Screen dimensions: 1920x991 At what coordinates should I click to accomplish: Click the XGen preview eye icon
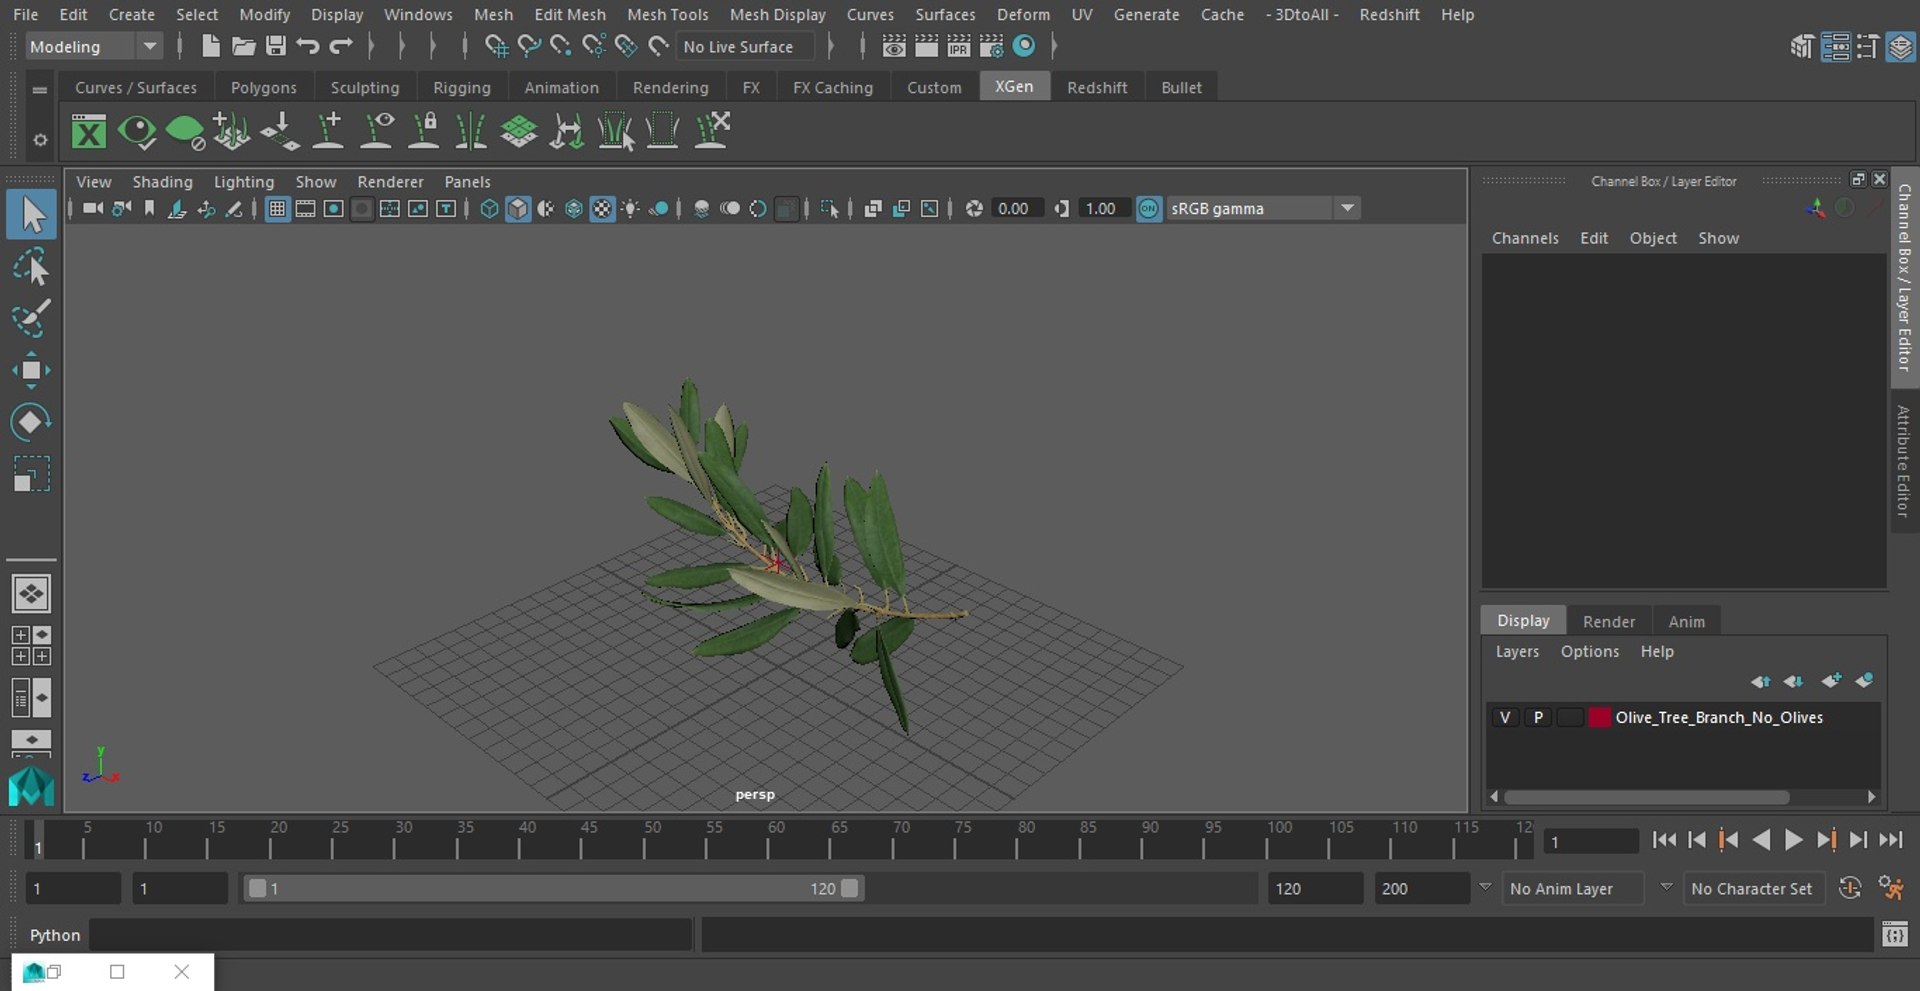(x=137, y=132)
